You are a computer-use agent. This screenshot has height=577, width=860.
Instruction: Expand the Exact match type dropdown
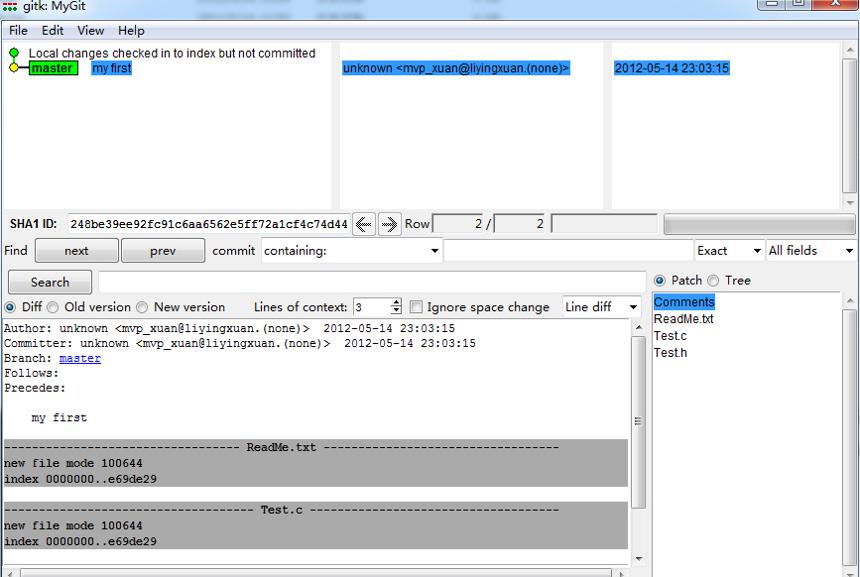pos(729,251)
